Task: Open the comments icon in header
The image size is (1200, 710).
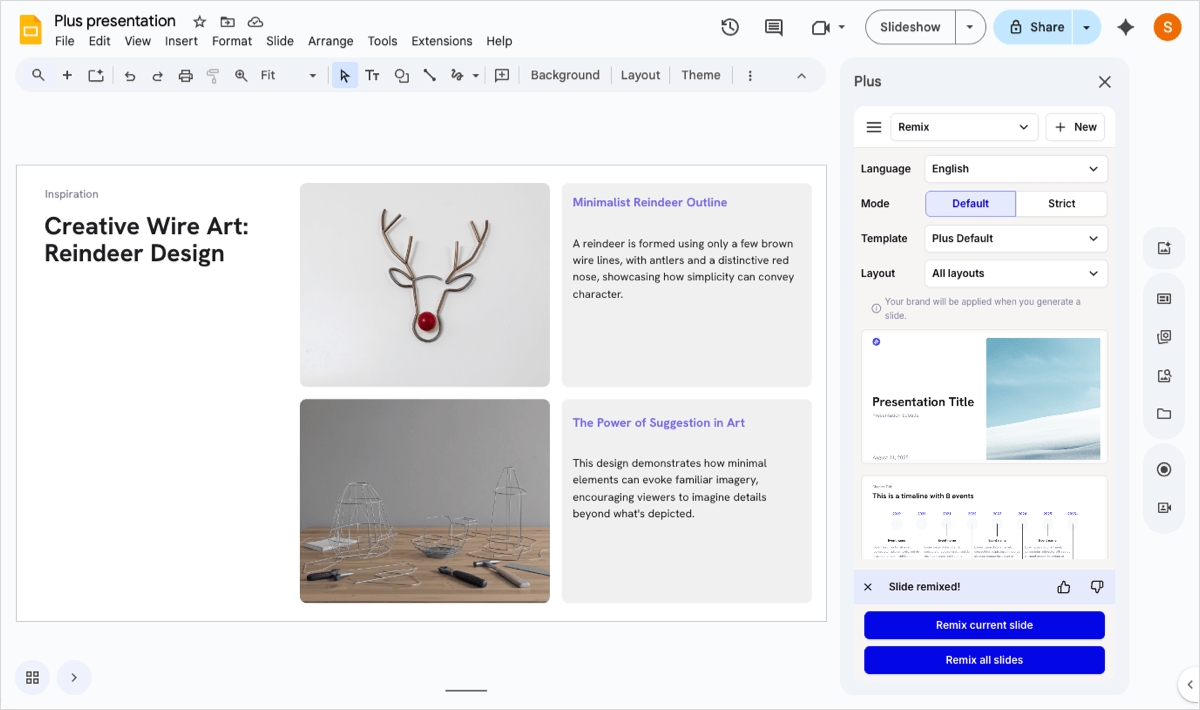Action: coord(773,27)
